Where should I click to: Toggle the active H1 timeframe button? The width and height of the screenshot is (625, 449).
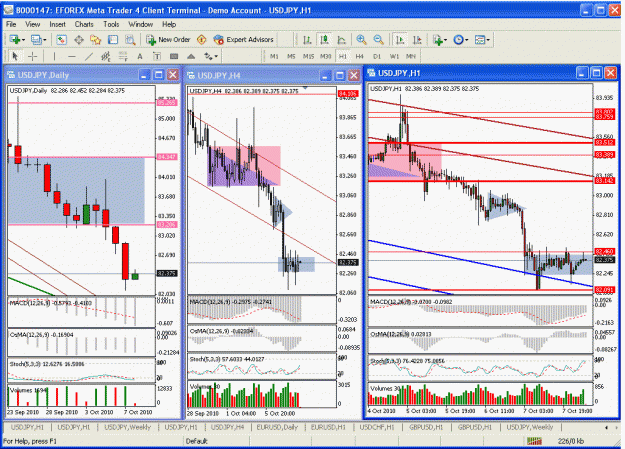click(x=343, y=56)
